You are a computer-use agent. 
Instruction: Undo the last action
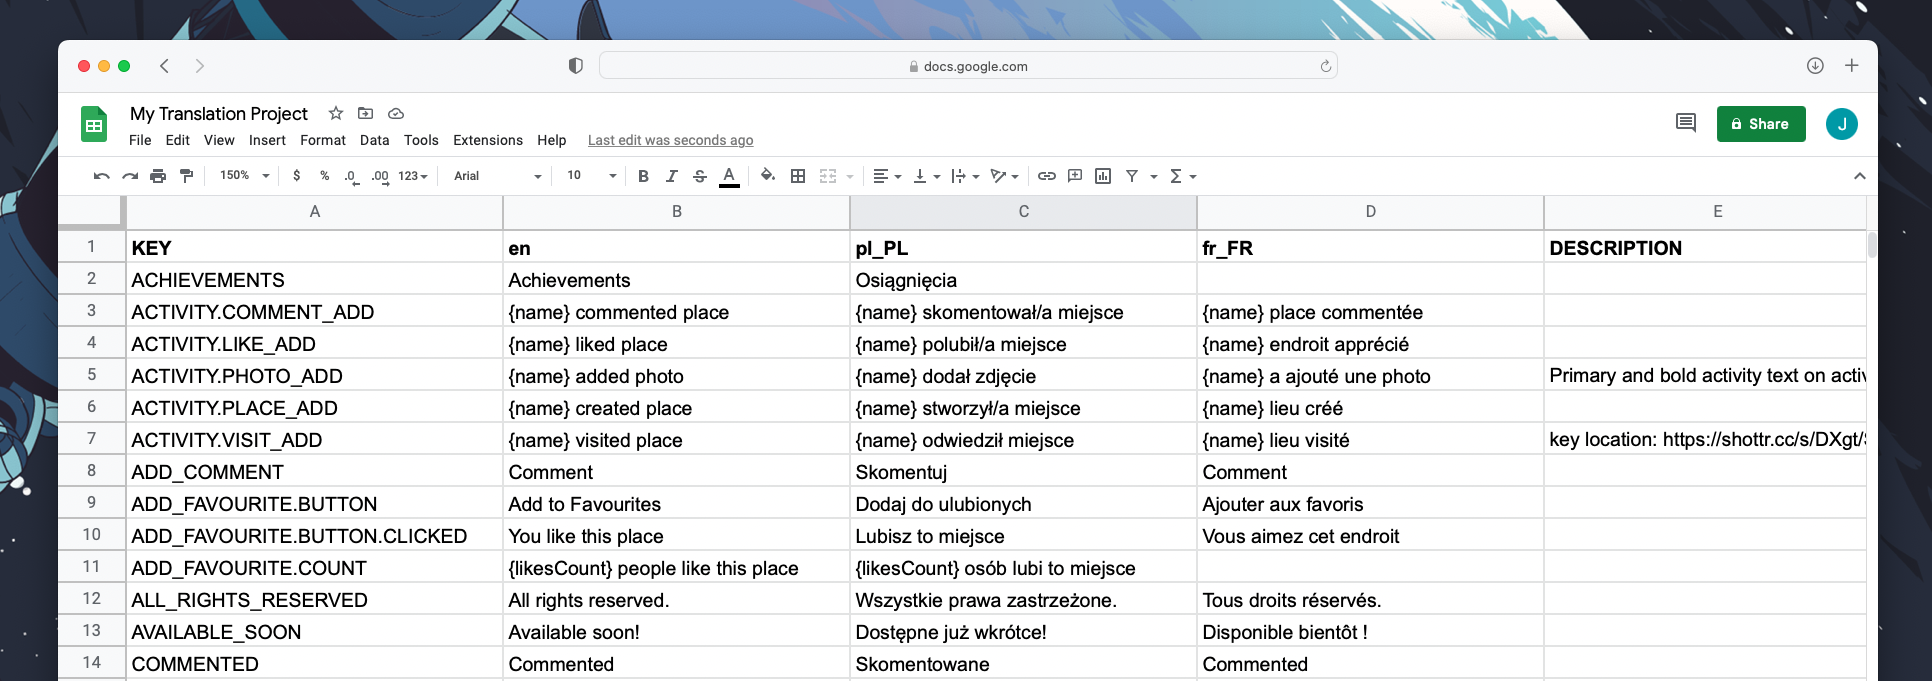click(101, 176)
